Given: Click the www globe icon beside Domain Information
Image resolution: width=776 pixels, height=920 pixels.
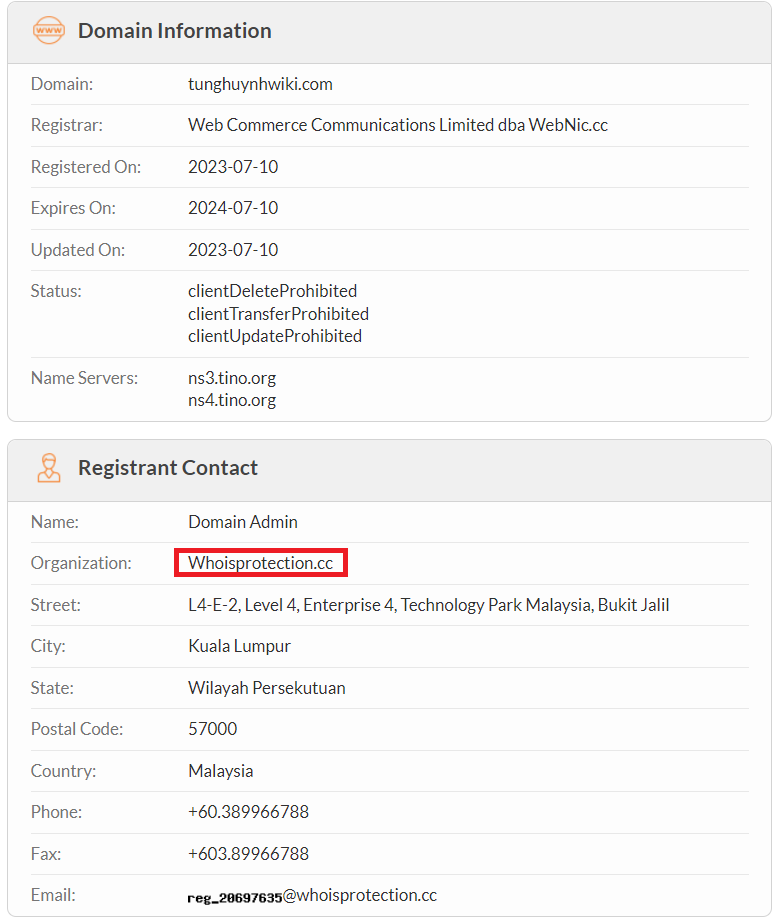Looking at the screenshot, I should coord(49,30).
